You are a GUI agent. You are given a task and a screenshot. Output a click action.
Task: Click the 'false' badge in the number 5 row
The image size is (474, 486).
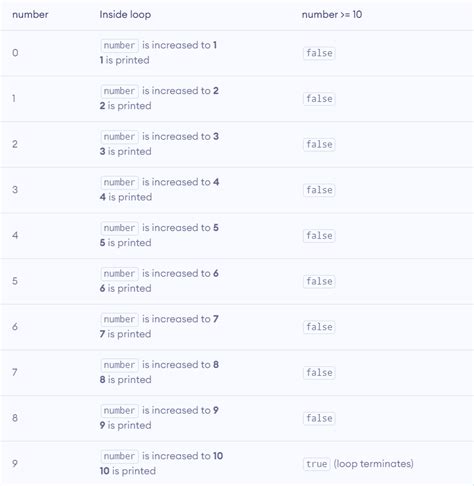(319, 281)
